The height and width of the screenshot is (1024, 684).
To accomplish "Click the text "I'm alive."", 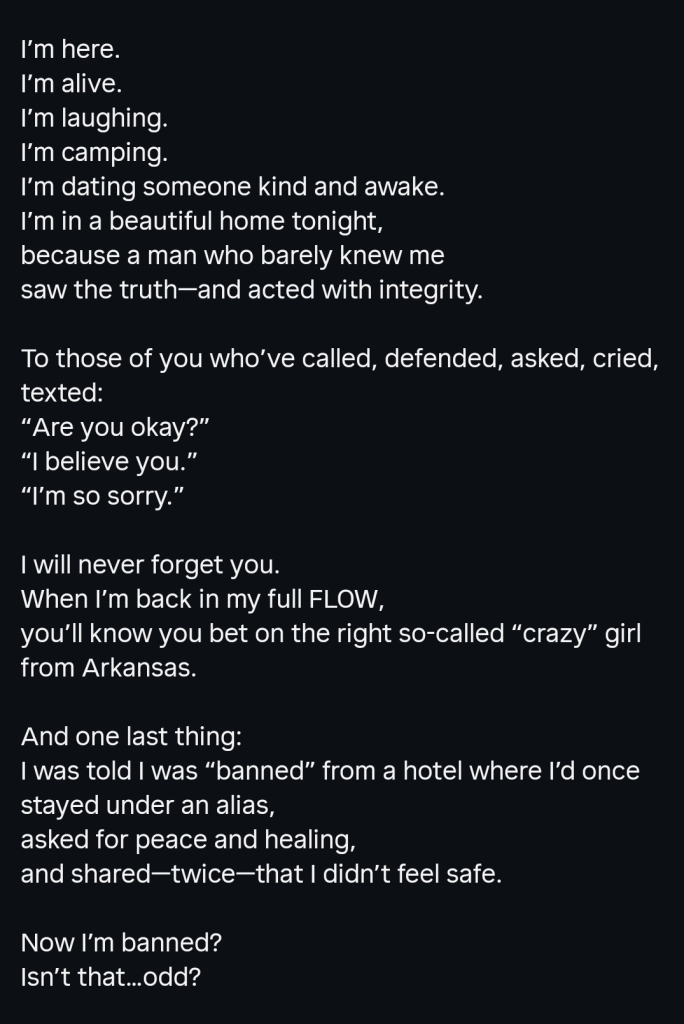I will [71, 84].
